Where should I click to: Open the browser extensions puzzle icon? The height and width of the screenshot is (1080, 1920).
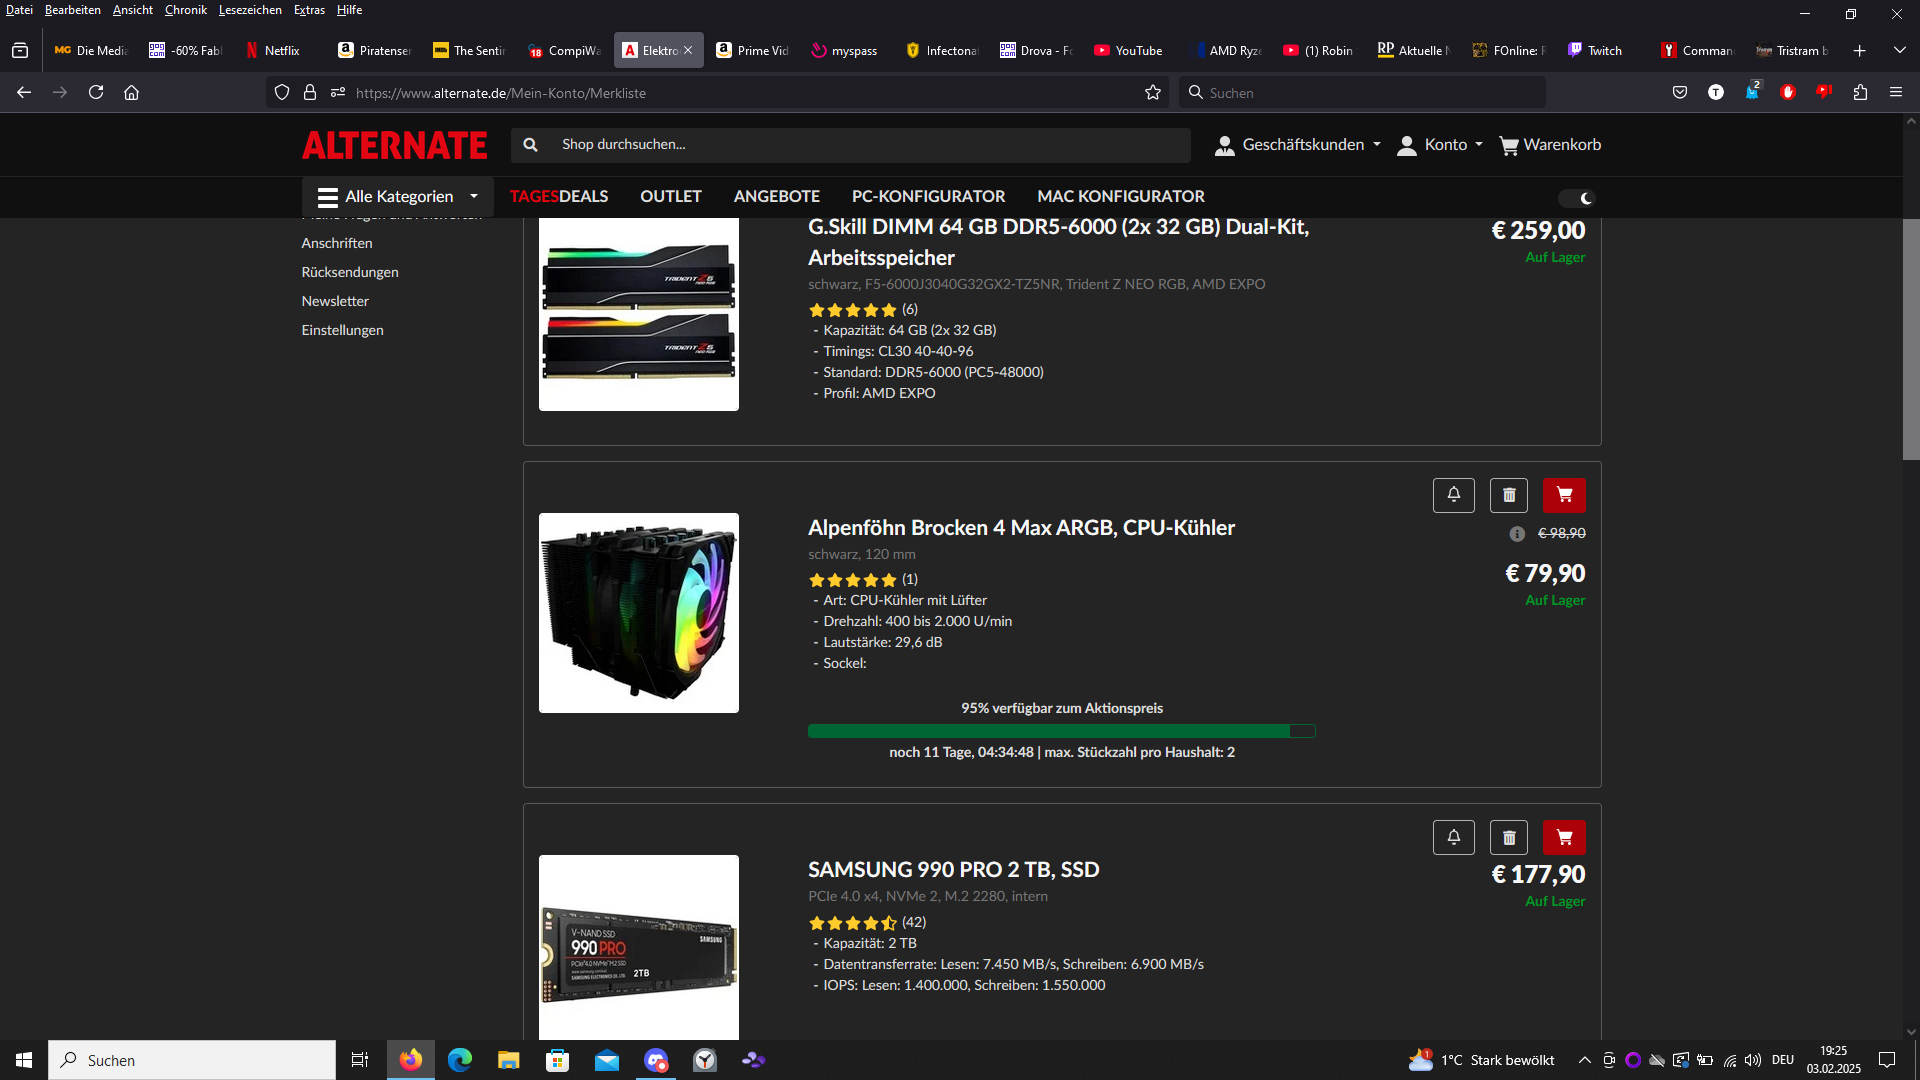(x=1860, y=92)
